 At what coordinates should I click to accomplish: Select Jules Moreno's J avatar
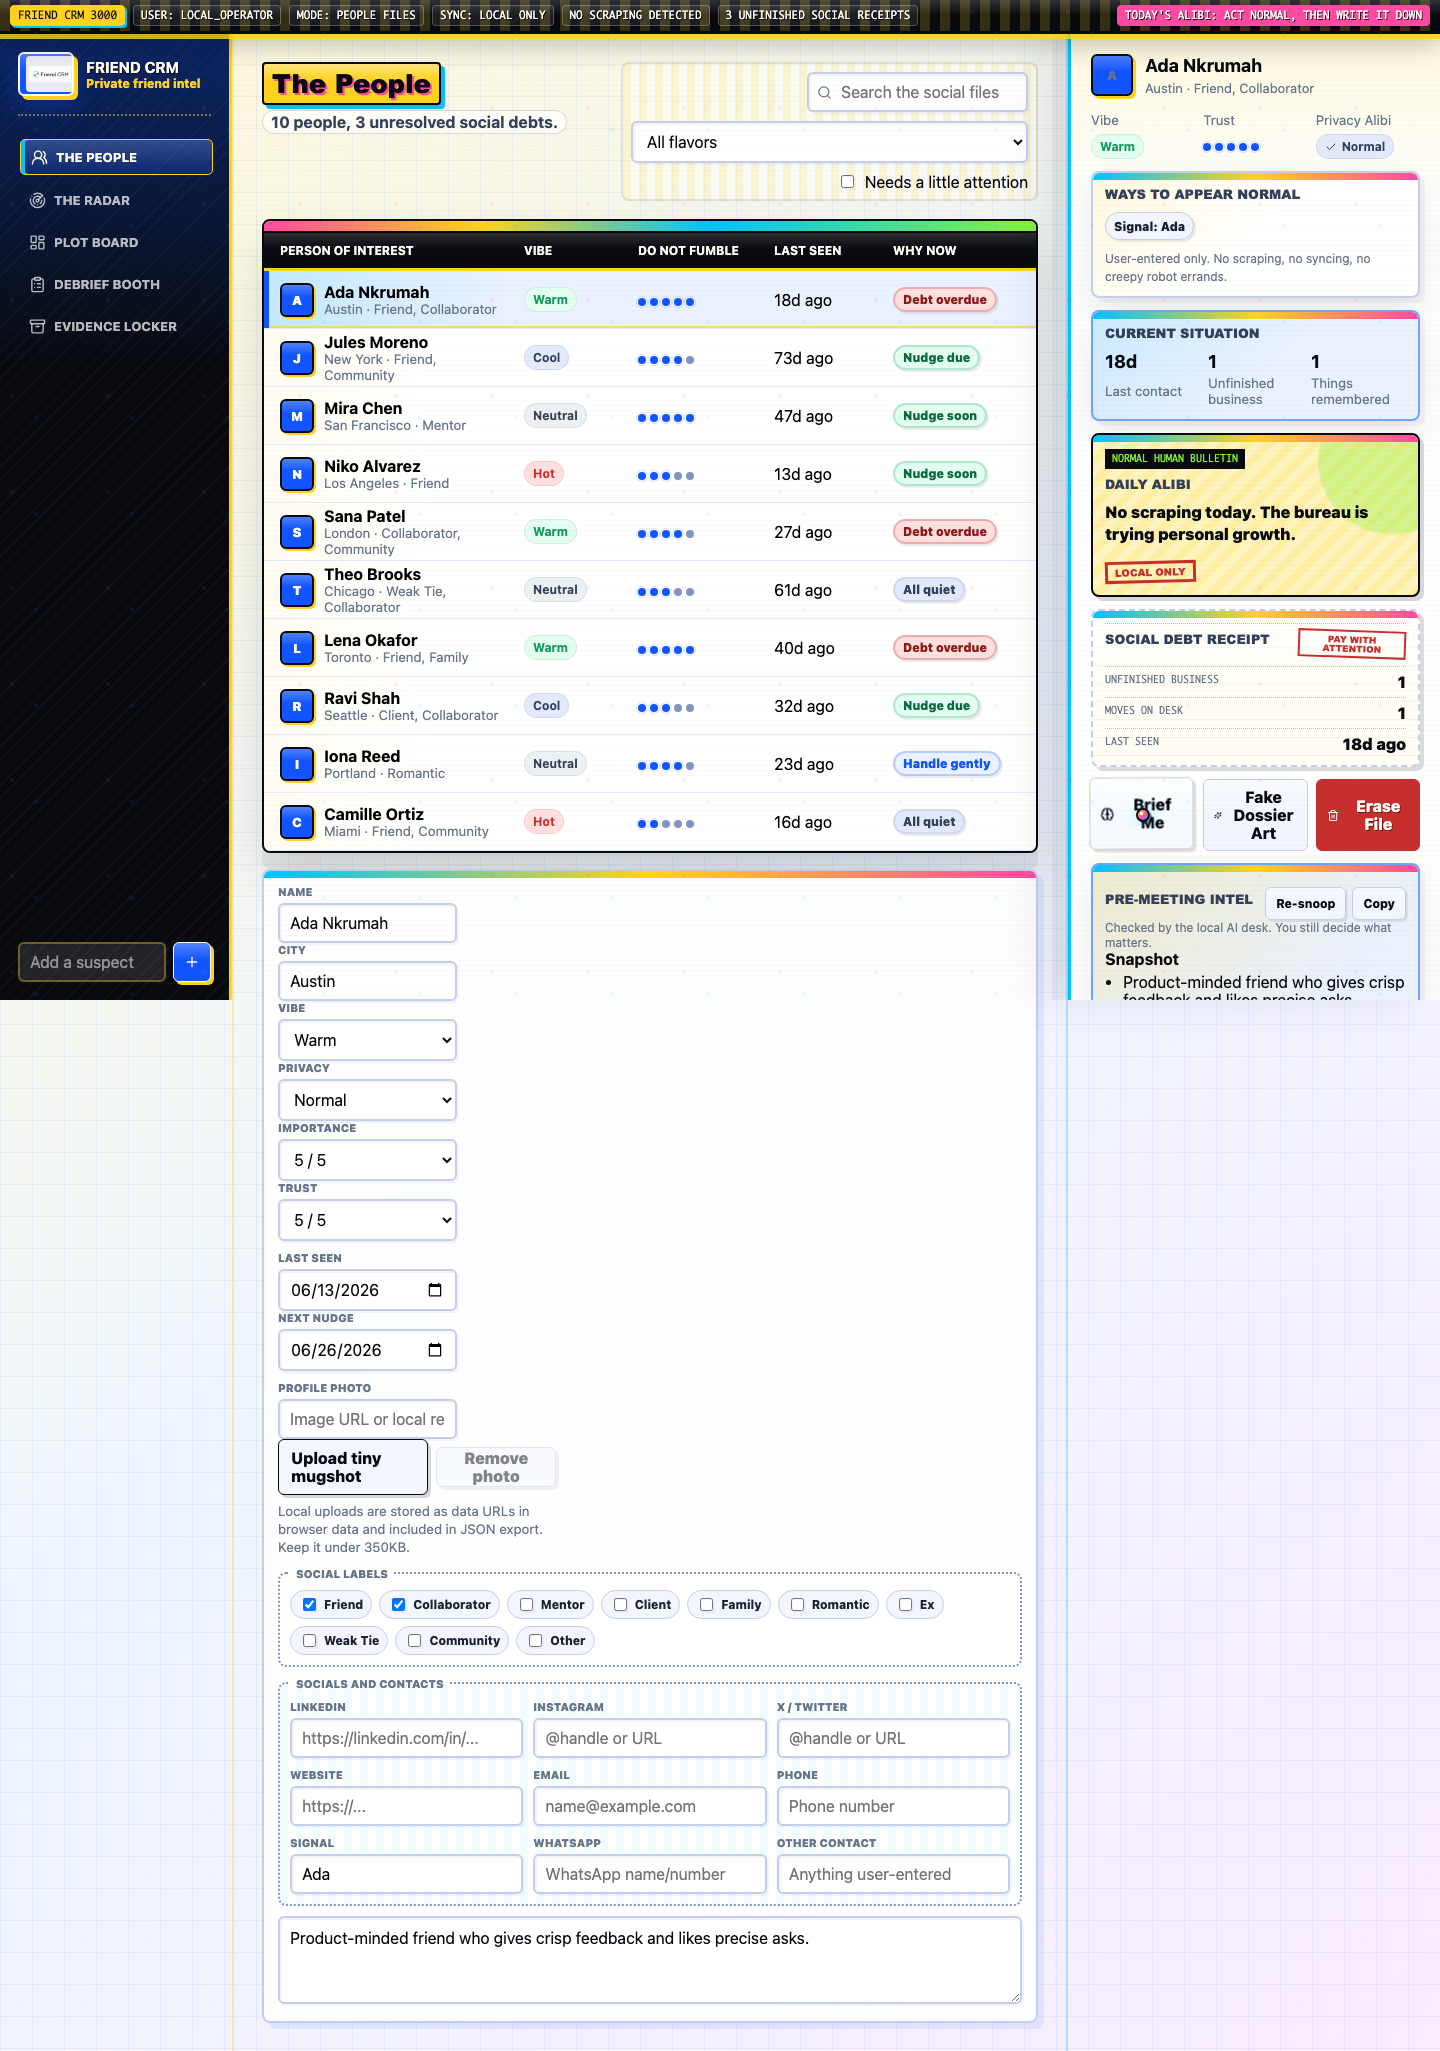point(297,358)
